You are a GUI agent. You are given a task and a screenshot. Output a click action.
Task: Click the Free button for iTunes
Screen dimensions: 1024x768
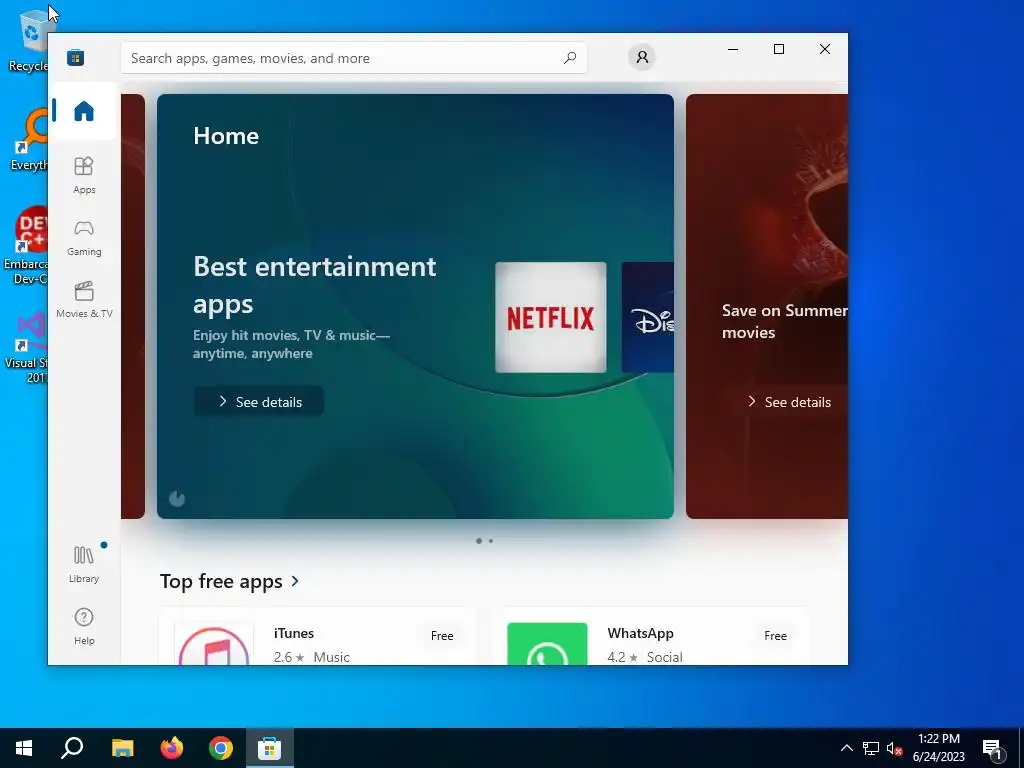442,635
